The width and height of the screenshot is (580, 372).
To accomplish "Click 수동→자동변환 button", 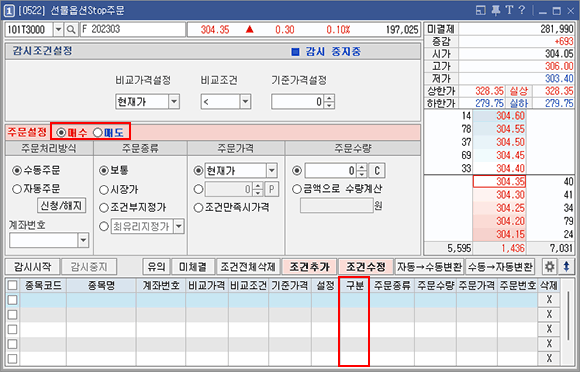I will 500,266.
